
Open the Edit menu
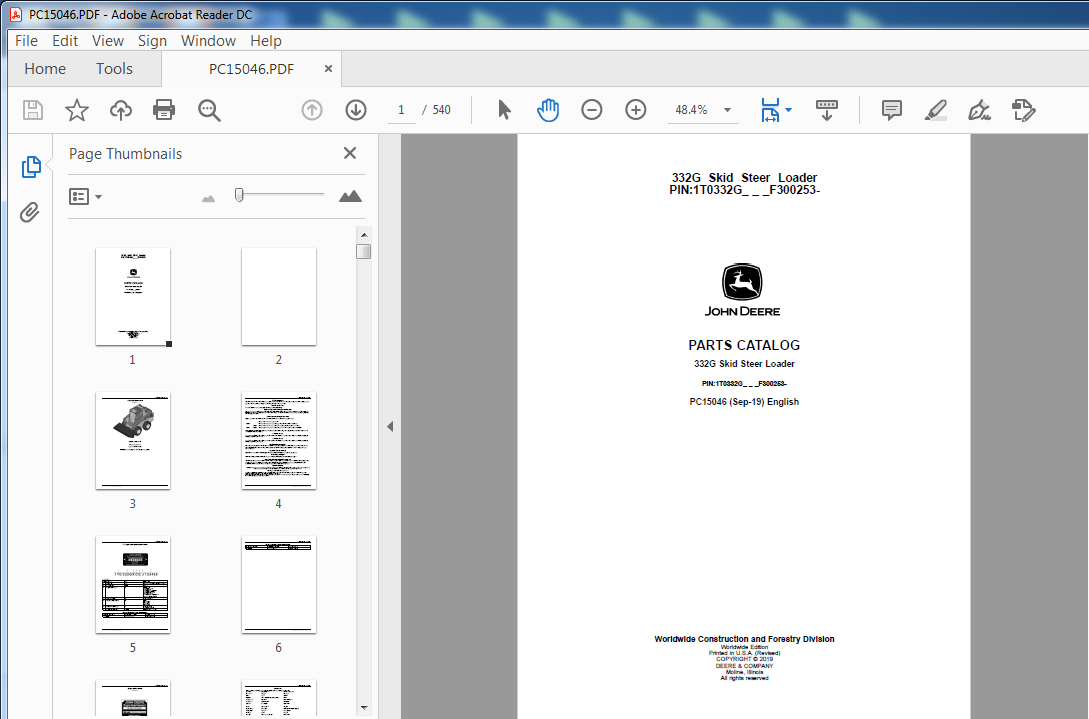65,41
